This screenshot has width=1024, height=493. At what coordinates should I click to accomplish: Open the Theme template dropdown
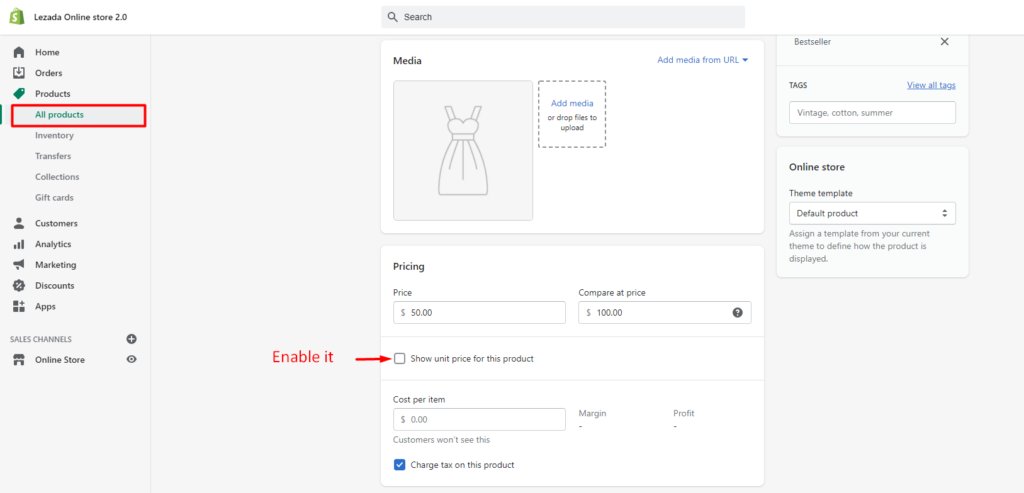click(x=872, y=214)
